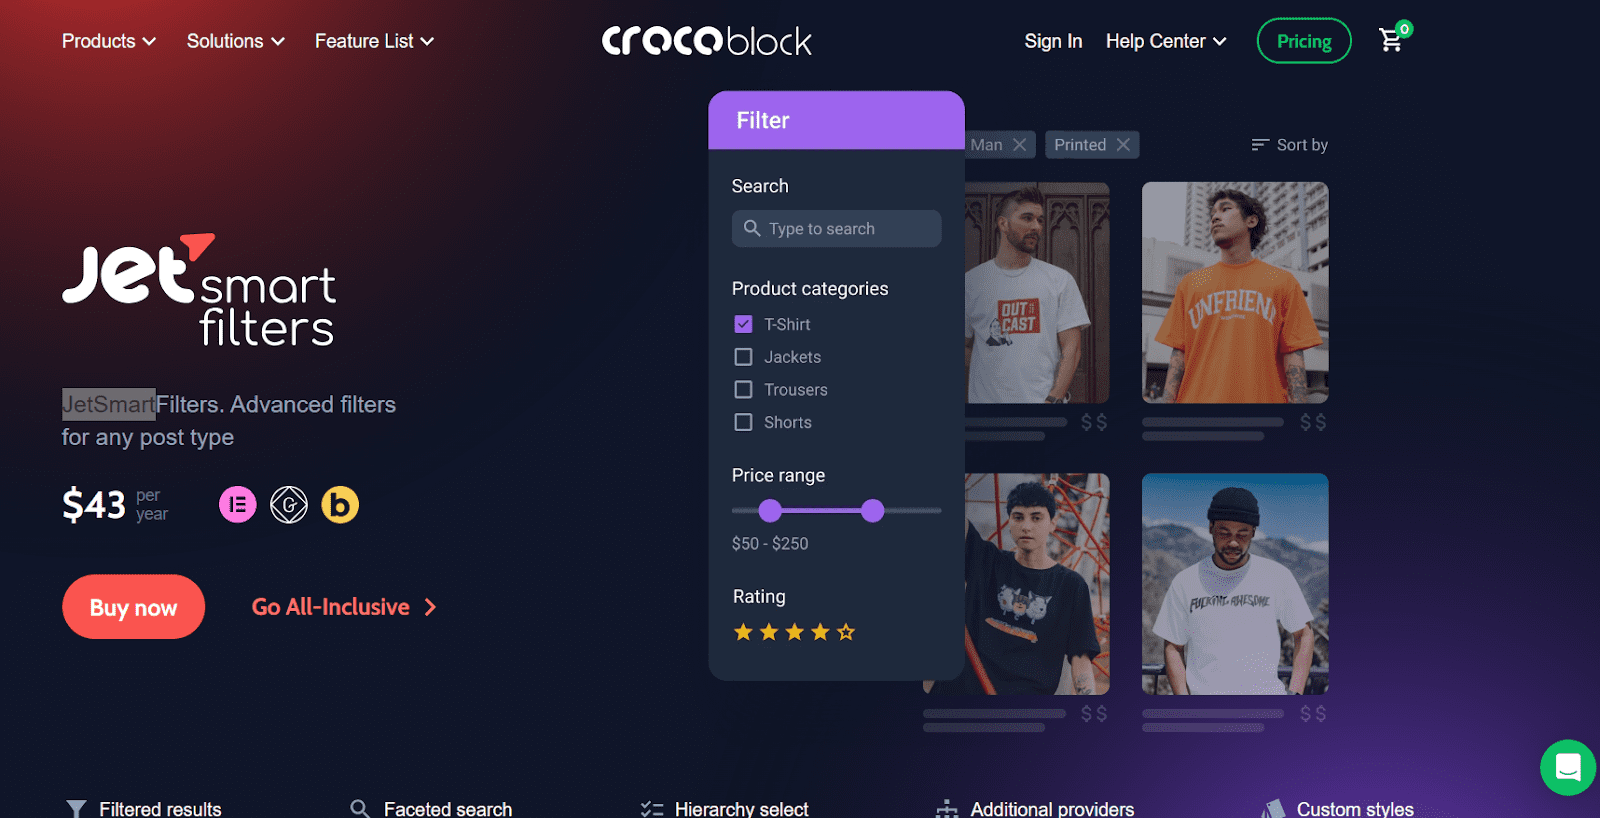Click the Gutenberg compatibility icon
Viewport: 1600px width, 818px height.
(289, 505)
